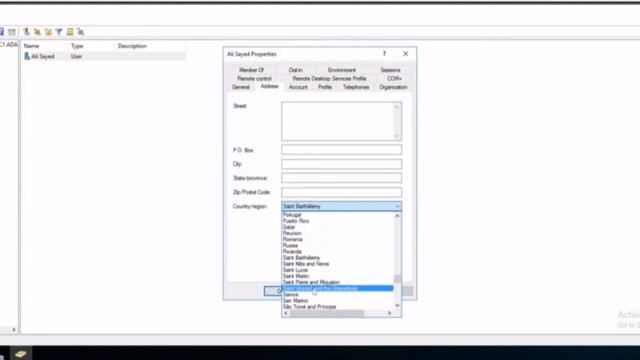Viewport: 640px width, 360px height.
Task: Pick Rwanda in the country list
Action: click(x=292, y=251)
